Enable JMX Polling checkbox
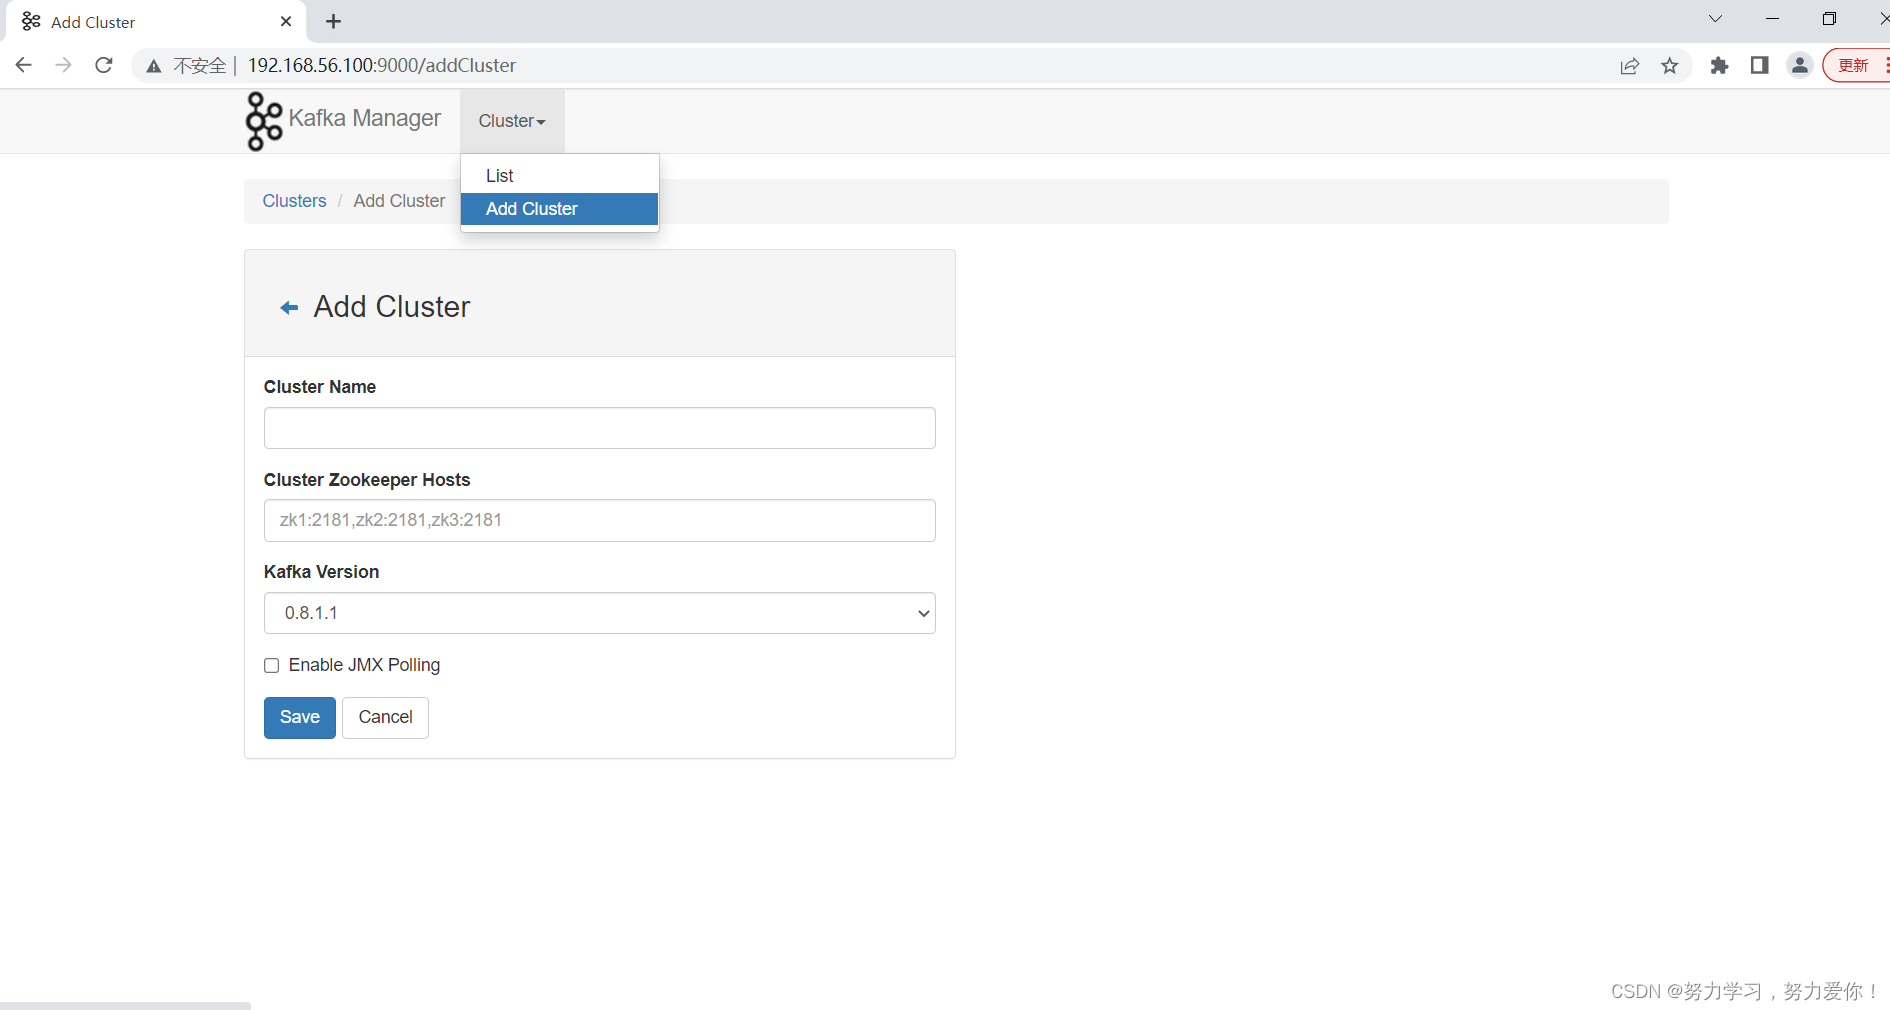Screen dimensions: 1890x1010 pyautogui.click(x=271, y=666)
